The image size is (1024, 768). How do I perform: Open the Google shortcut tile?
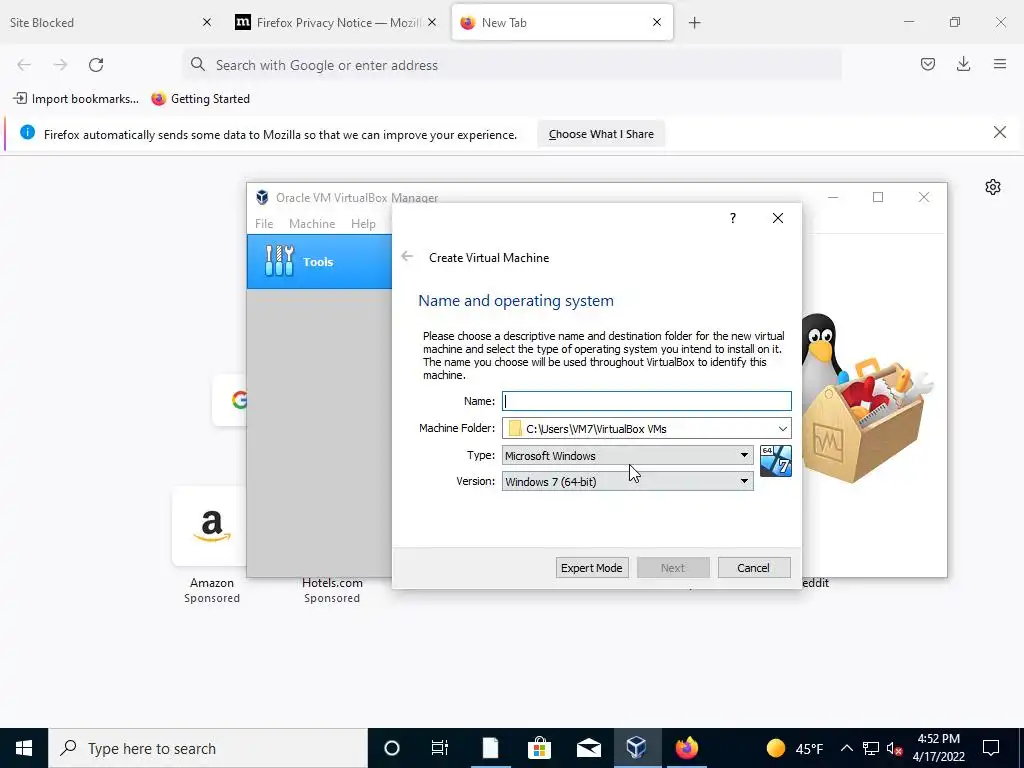pyautogui.click(x=230, y=400)
